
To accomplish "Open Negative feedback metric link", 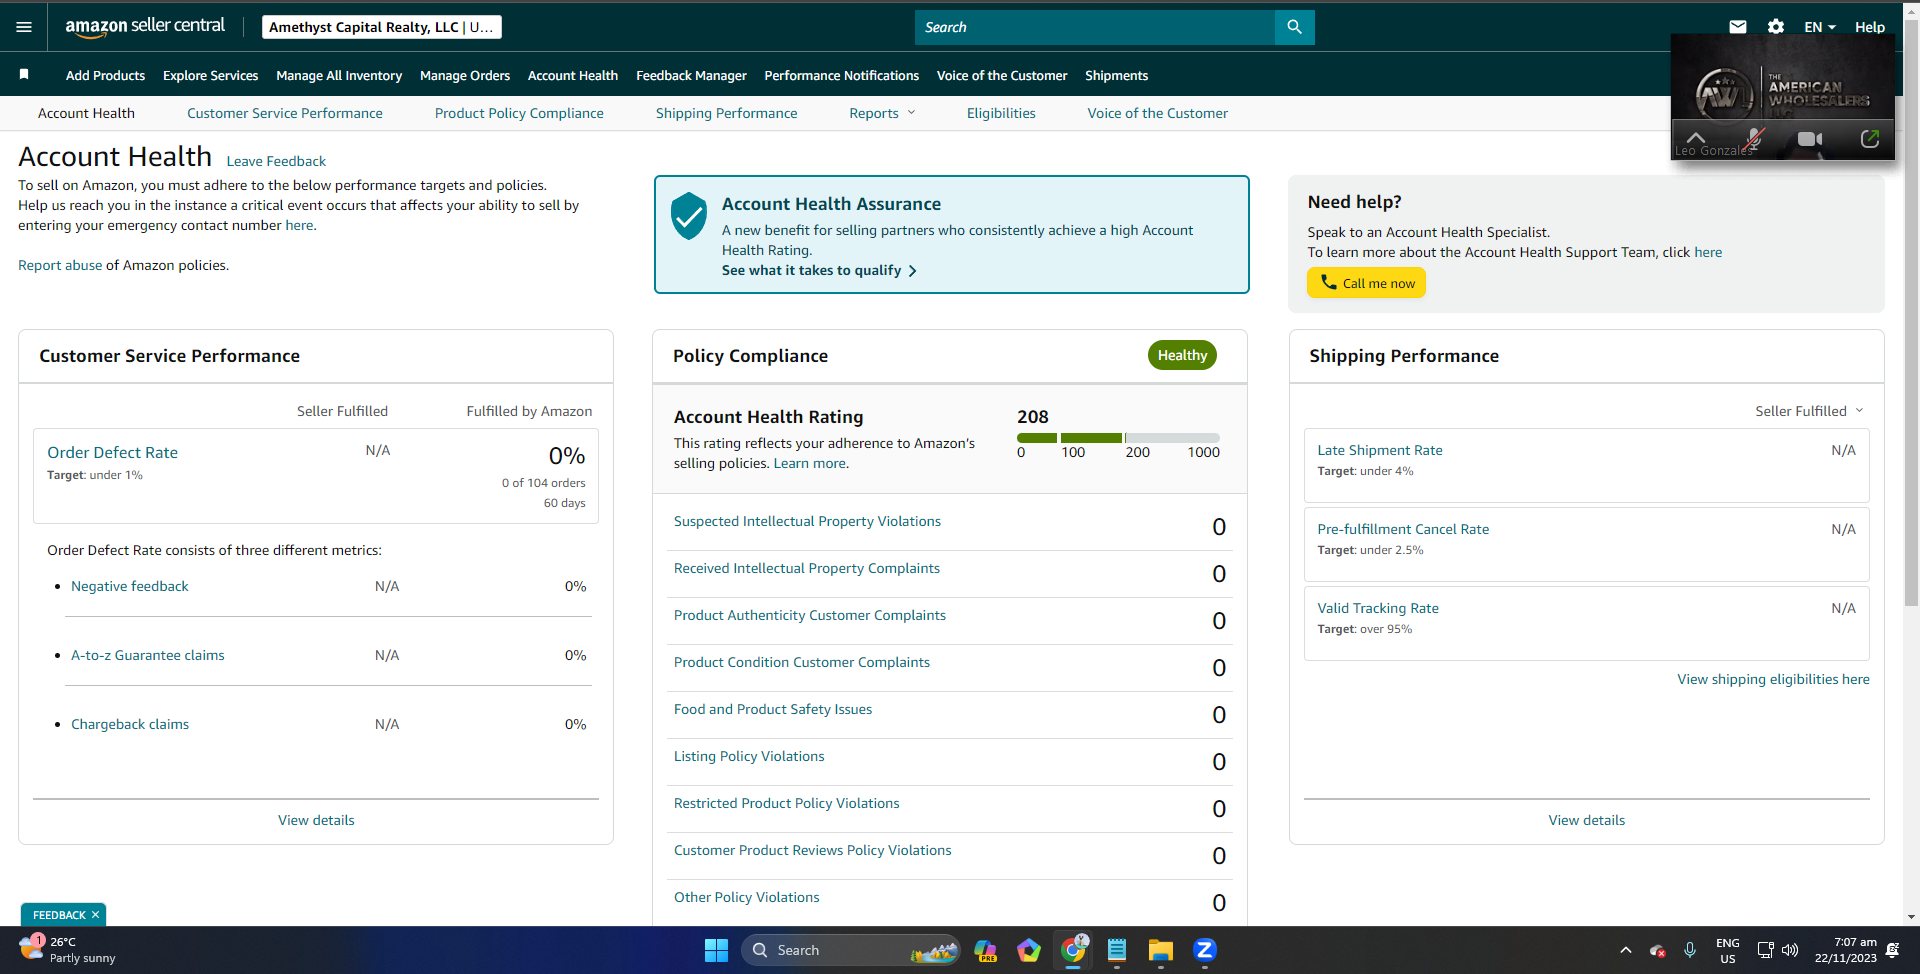I will click(x=130, y=586).
